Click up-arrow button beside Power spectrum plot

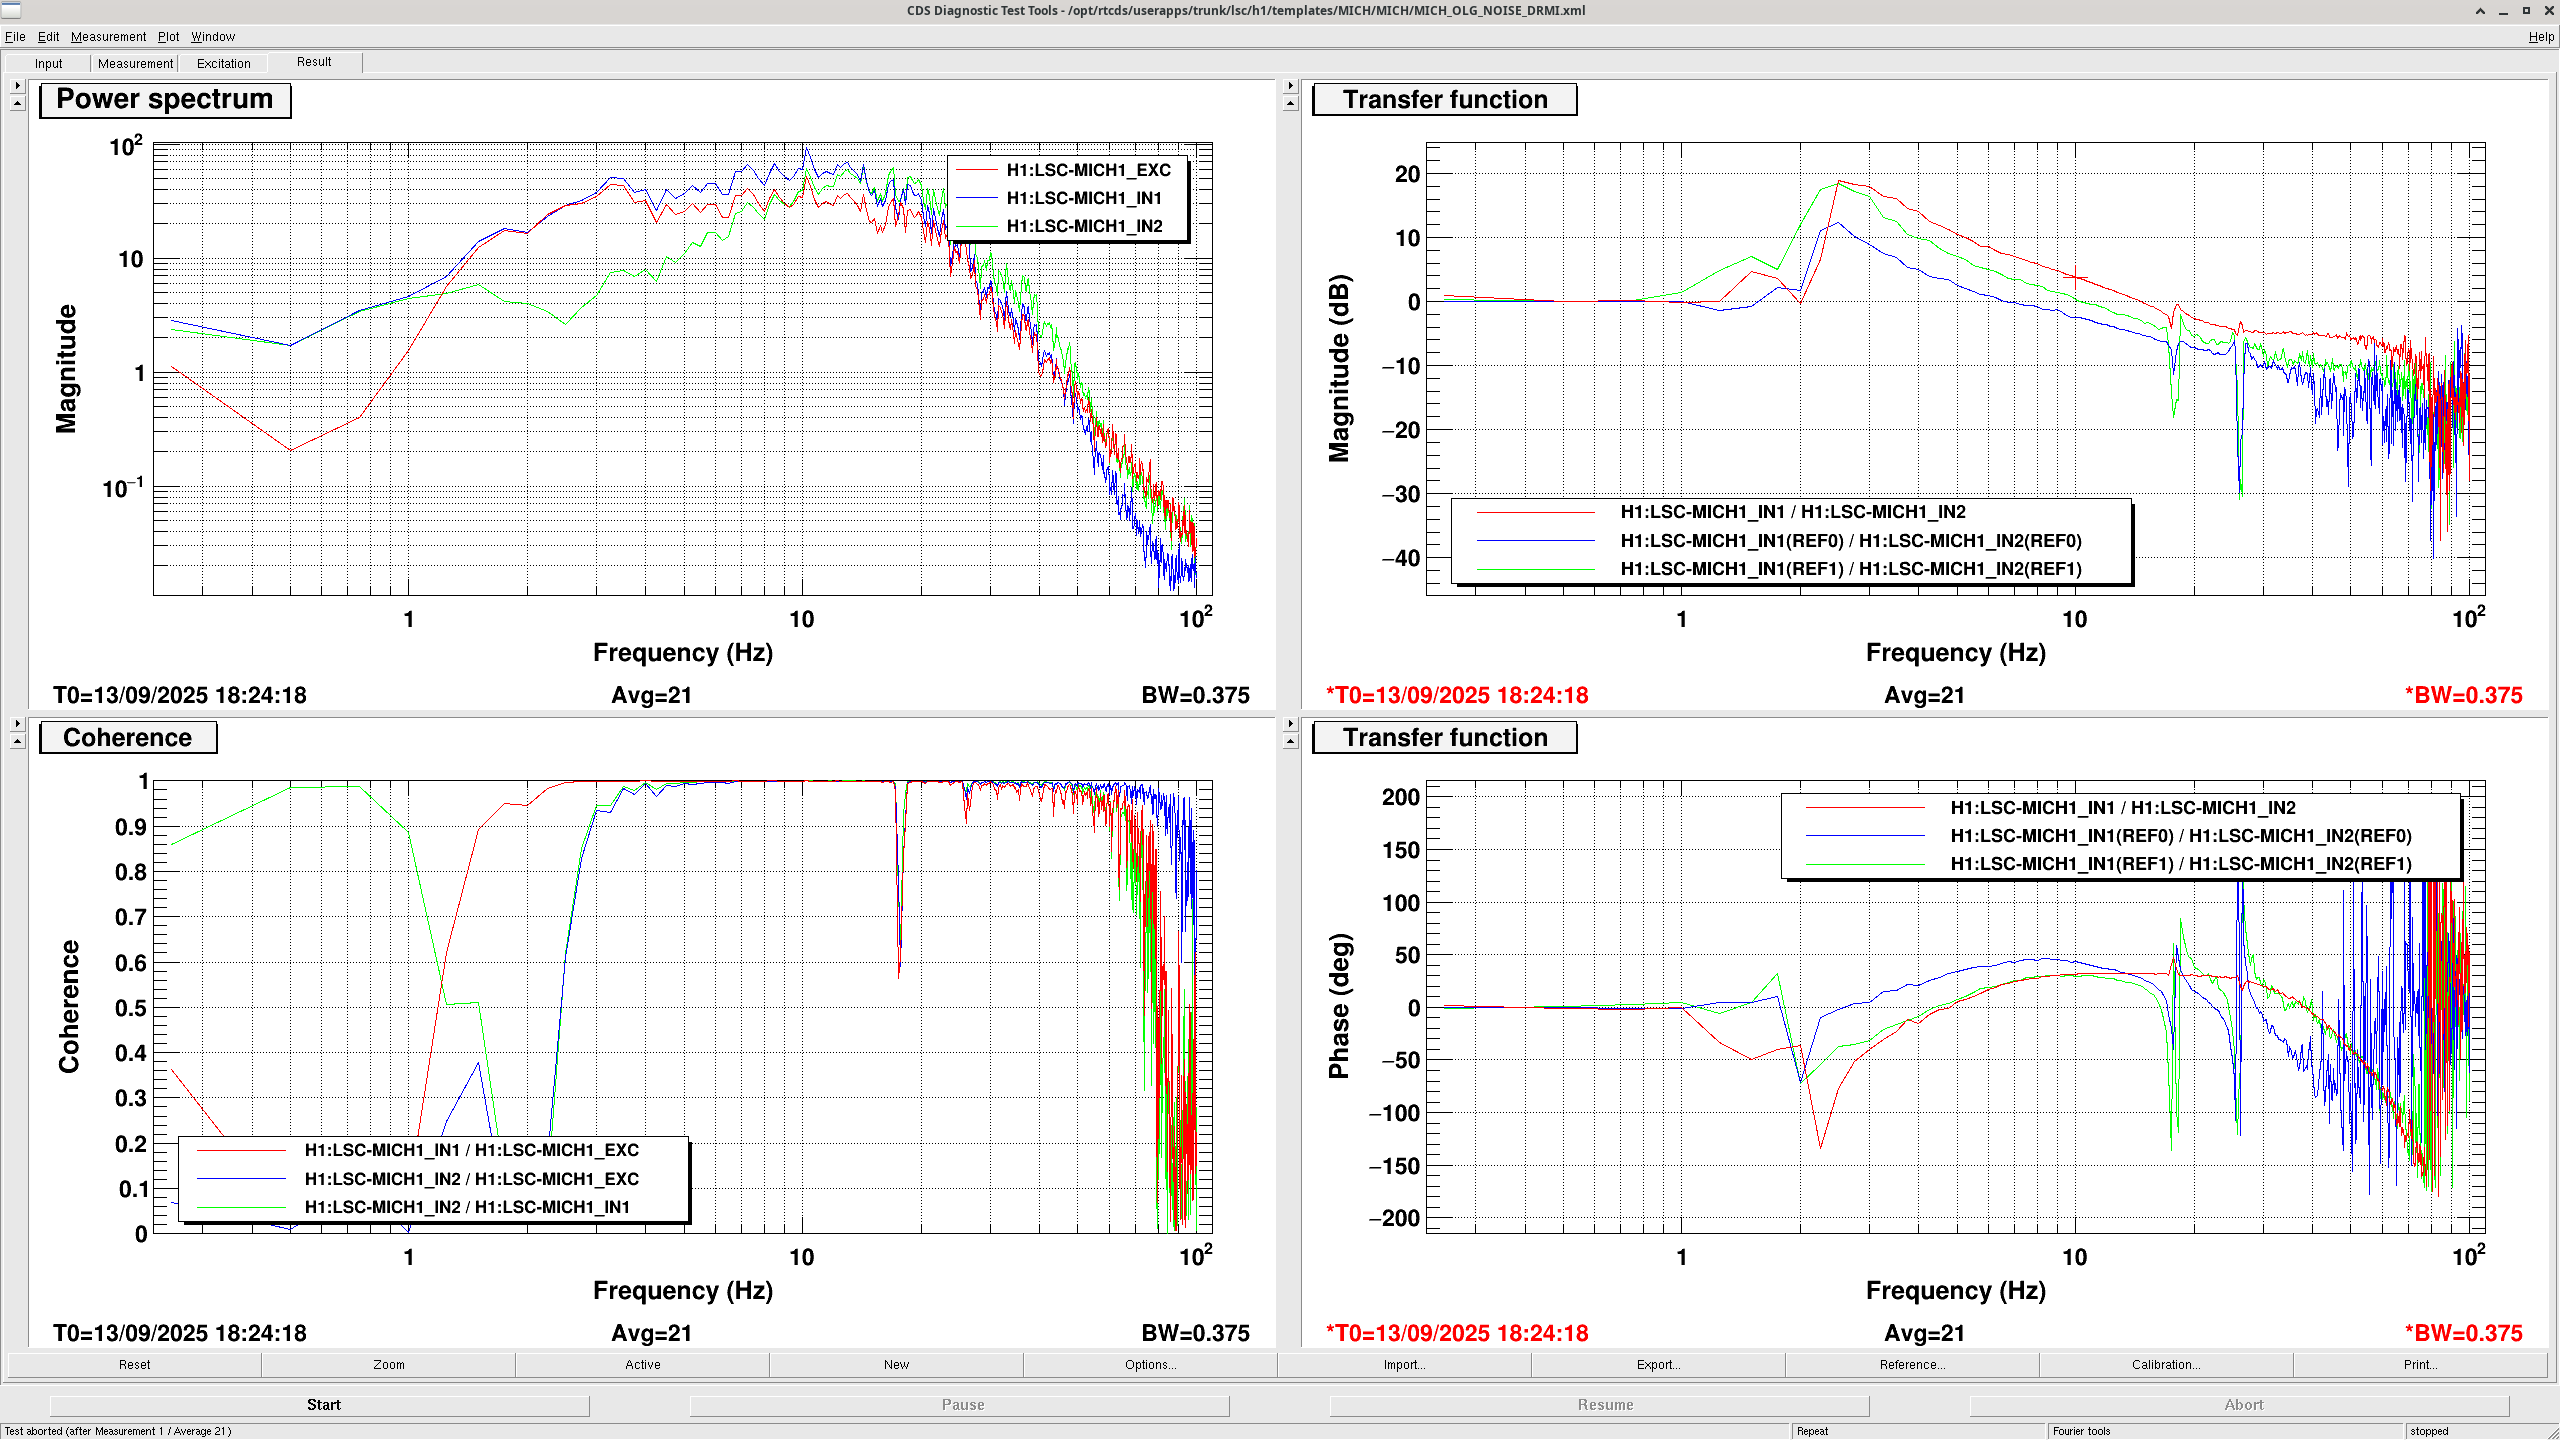(17, 104)
